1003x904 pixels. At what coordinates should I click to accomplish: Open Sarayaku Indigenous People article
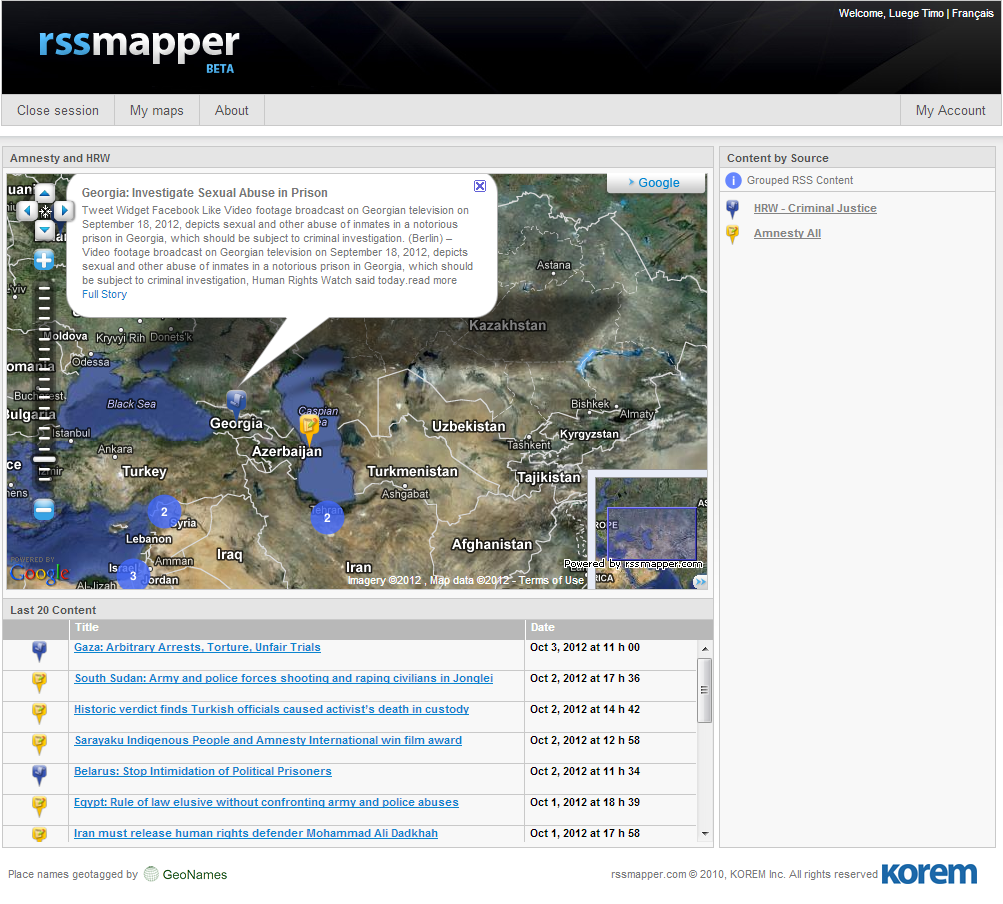pos(268,740)
